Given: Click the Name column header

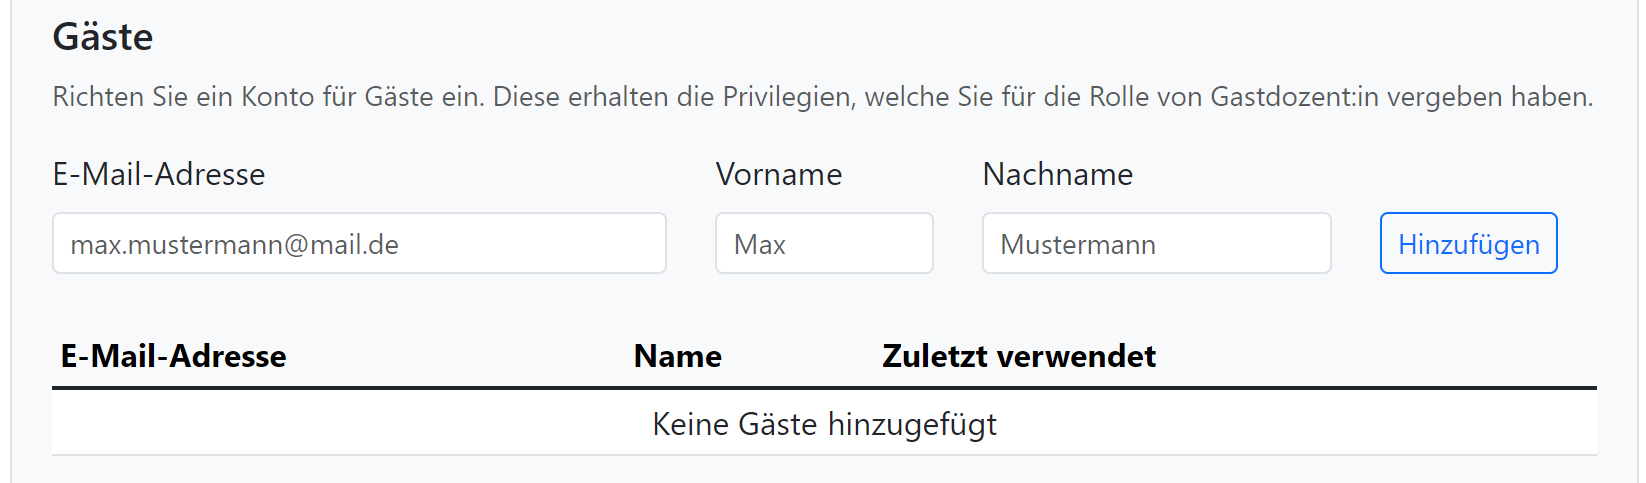Looking at the screenshot, I should coord(678,356).
